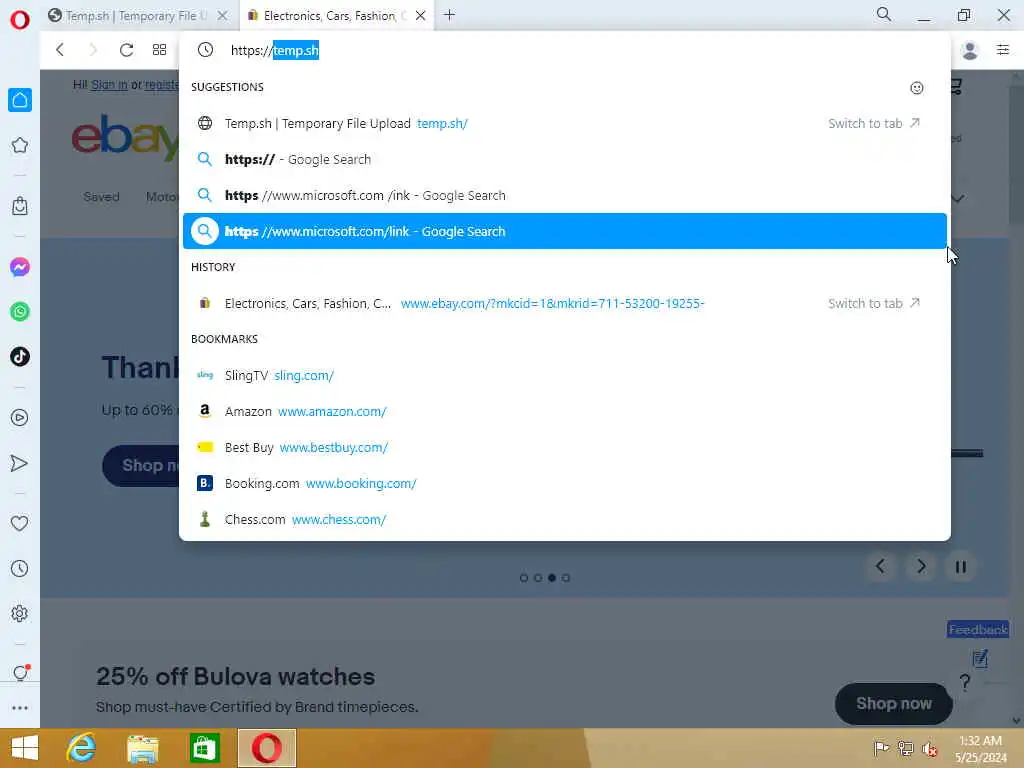Select highlighted 'www.microsoft.com/link' search suggestion
1024x768 pixels.
tap(565, 231)
